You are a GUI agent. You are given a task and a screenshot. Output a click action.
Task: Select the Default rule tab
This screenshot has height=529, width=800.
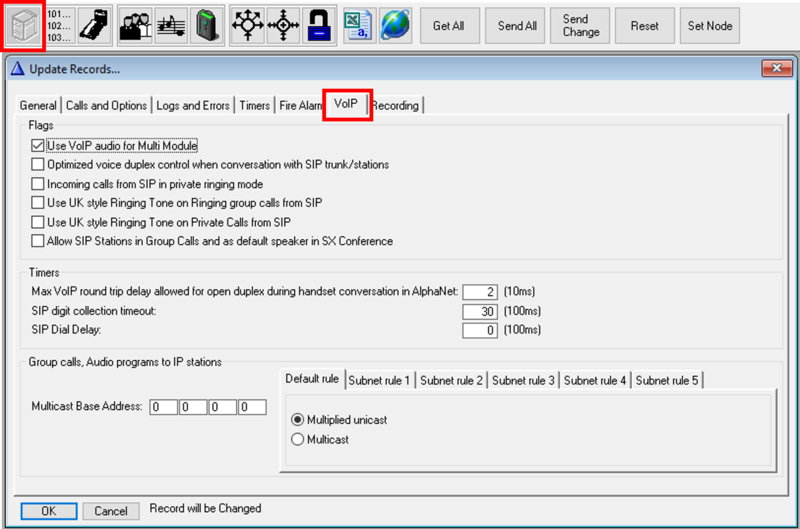click(312, 379)
